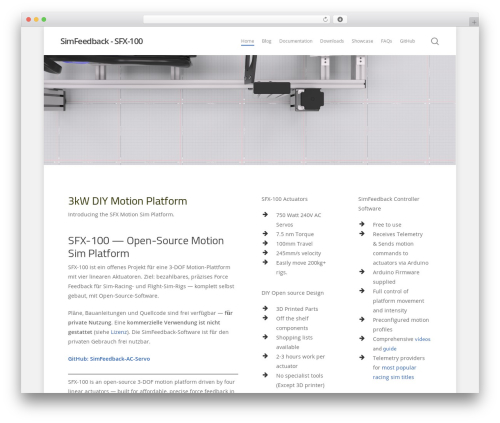The height and width of the screenshot is (423, 500).
Task: Open the site search magnifier icon
Action: click(x=435, y=41)
